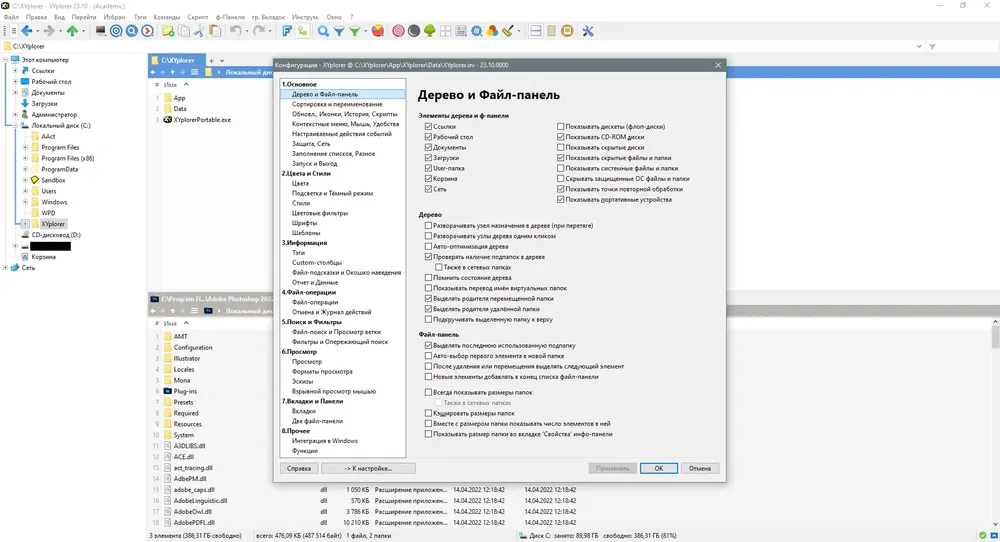The width and height of the screenshot is (1000, 542).
Task: Click the green Up arrow toolbar icon
Action: pos(72,31)
